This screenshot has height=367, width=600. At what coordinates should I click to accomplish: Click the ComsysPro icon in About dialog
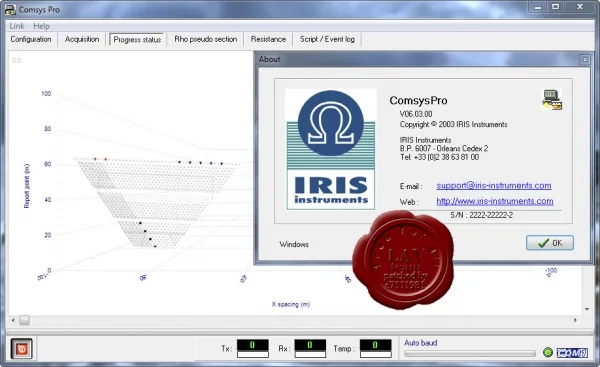tap(552, 100)
